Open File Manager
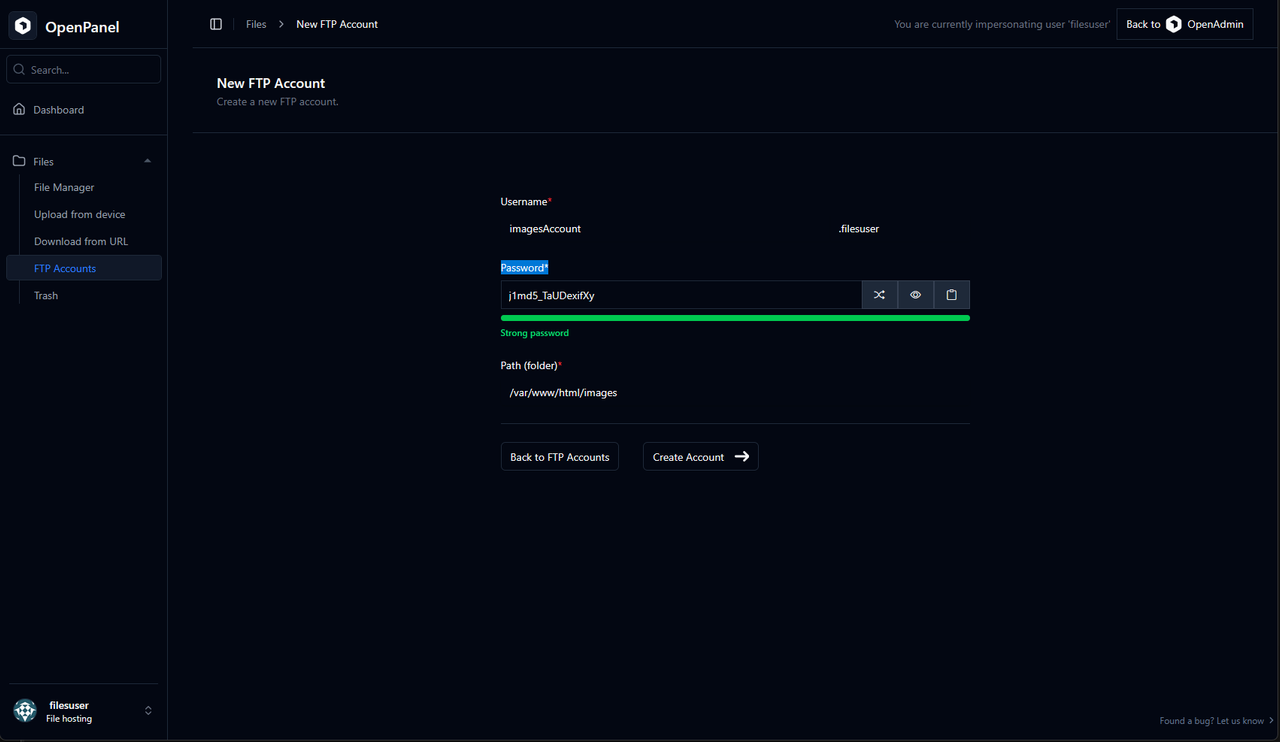Screen dimensions: 1280x742 pyautogui.click(x=64, y=187)
